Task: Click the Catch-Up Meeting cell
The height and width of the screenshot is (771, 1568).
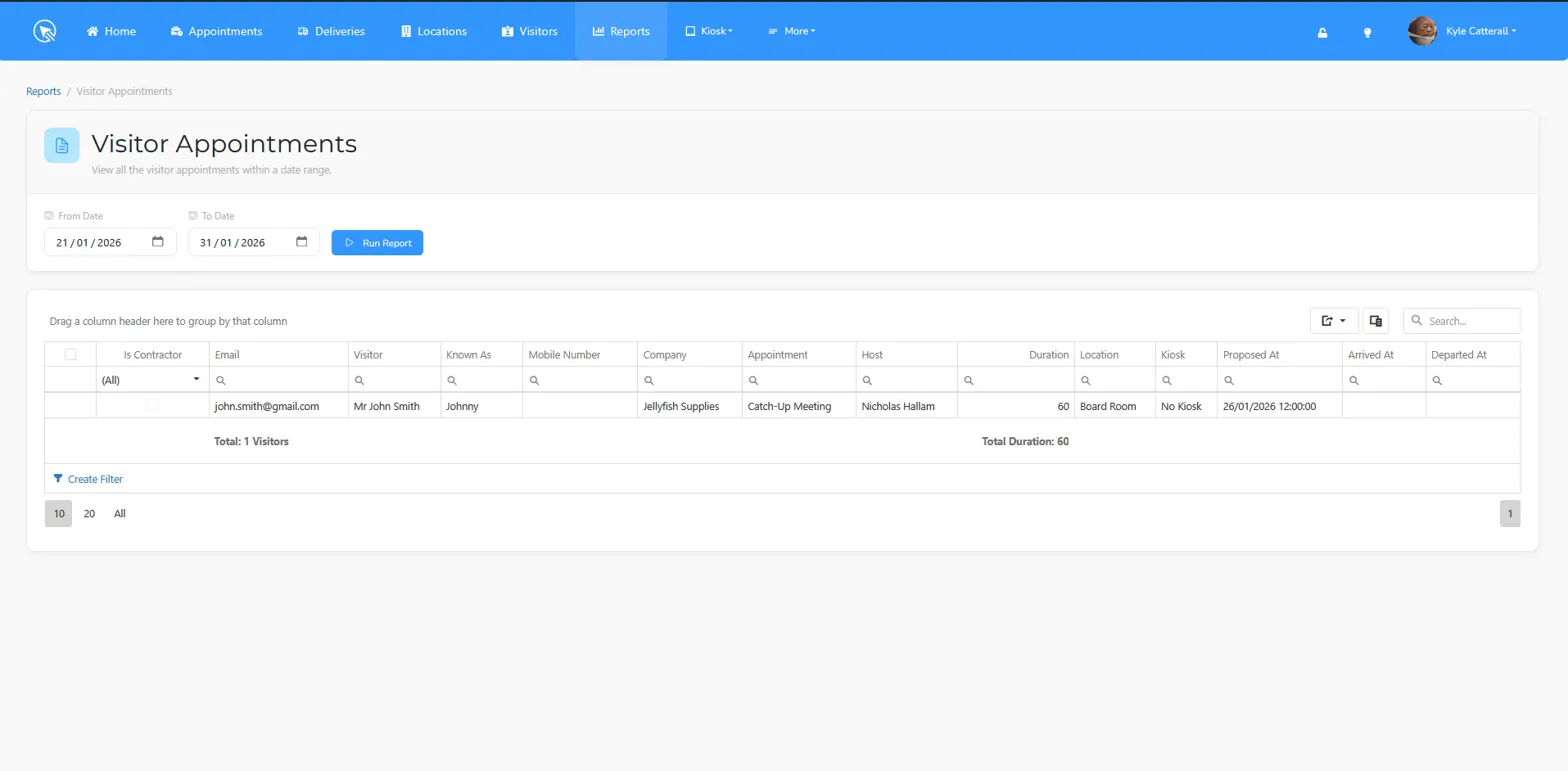Action: pyautogui.click(x=799, y=406)
